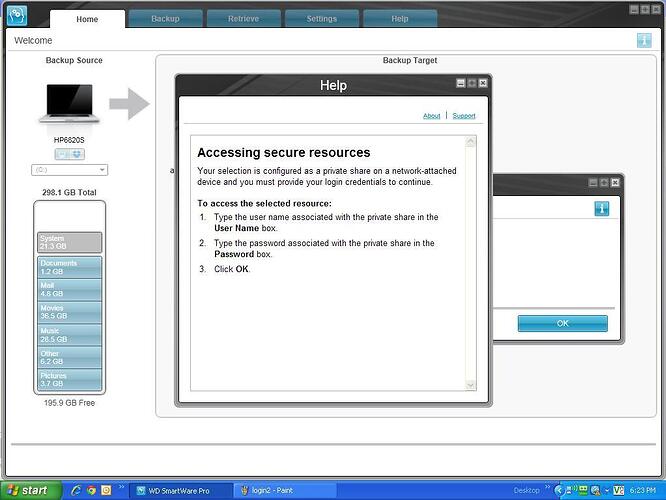
Task: Click the Other 6.2 GB category
Action: point(69,357)
